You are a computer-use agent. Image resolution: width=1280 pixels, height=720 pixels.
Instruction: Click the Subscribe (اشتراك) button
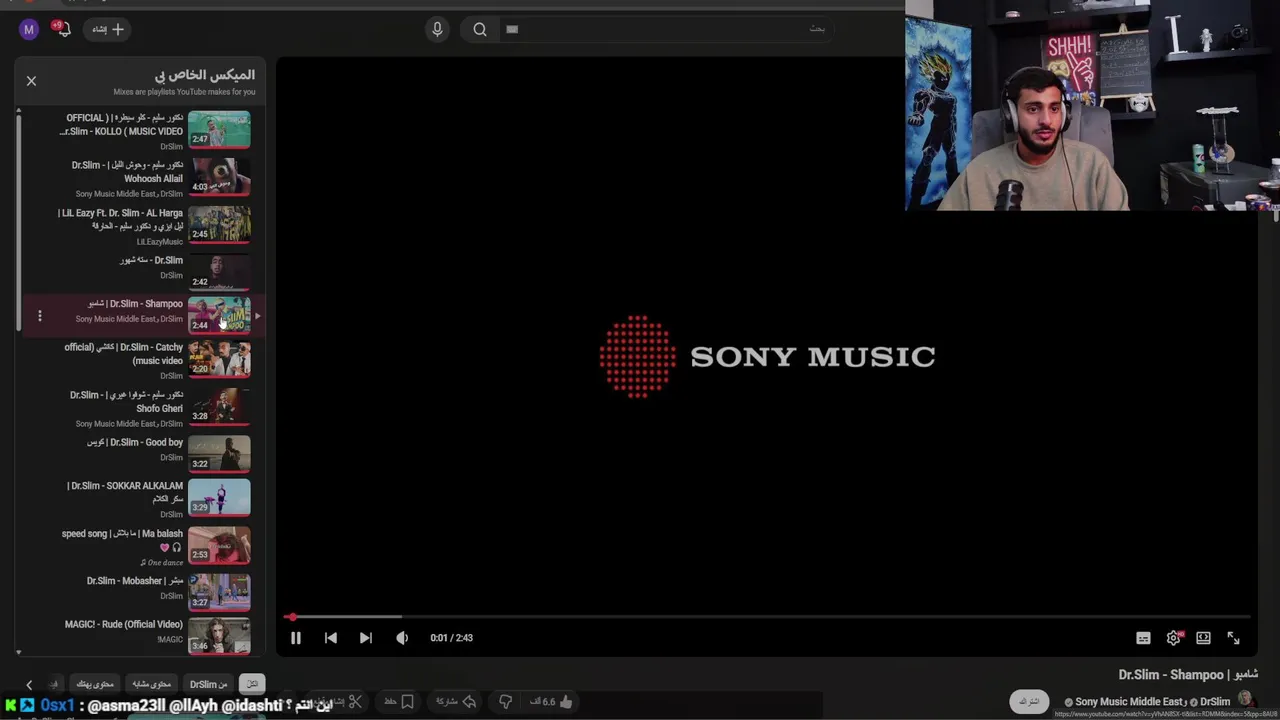click(1029, 702)
